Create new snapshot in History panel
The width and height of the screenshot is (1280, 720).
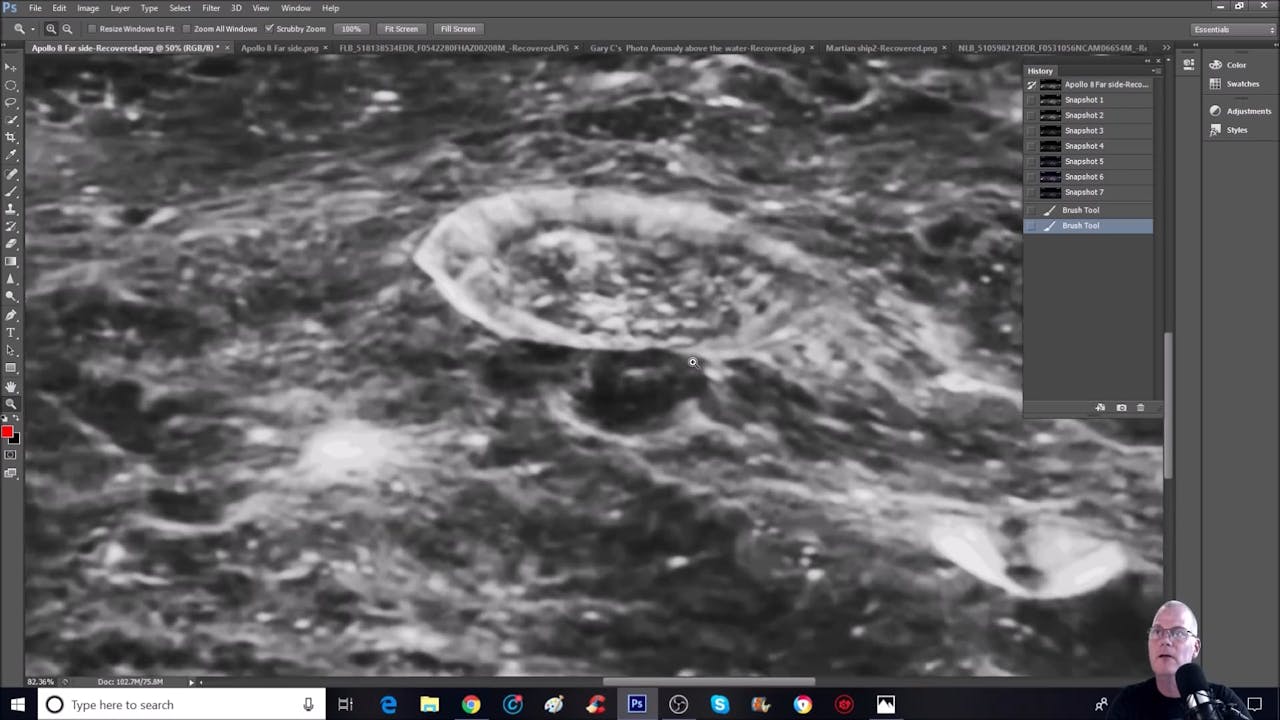[x=1121, y=407]
